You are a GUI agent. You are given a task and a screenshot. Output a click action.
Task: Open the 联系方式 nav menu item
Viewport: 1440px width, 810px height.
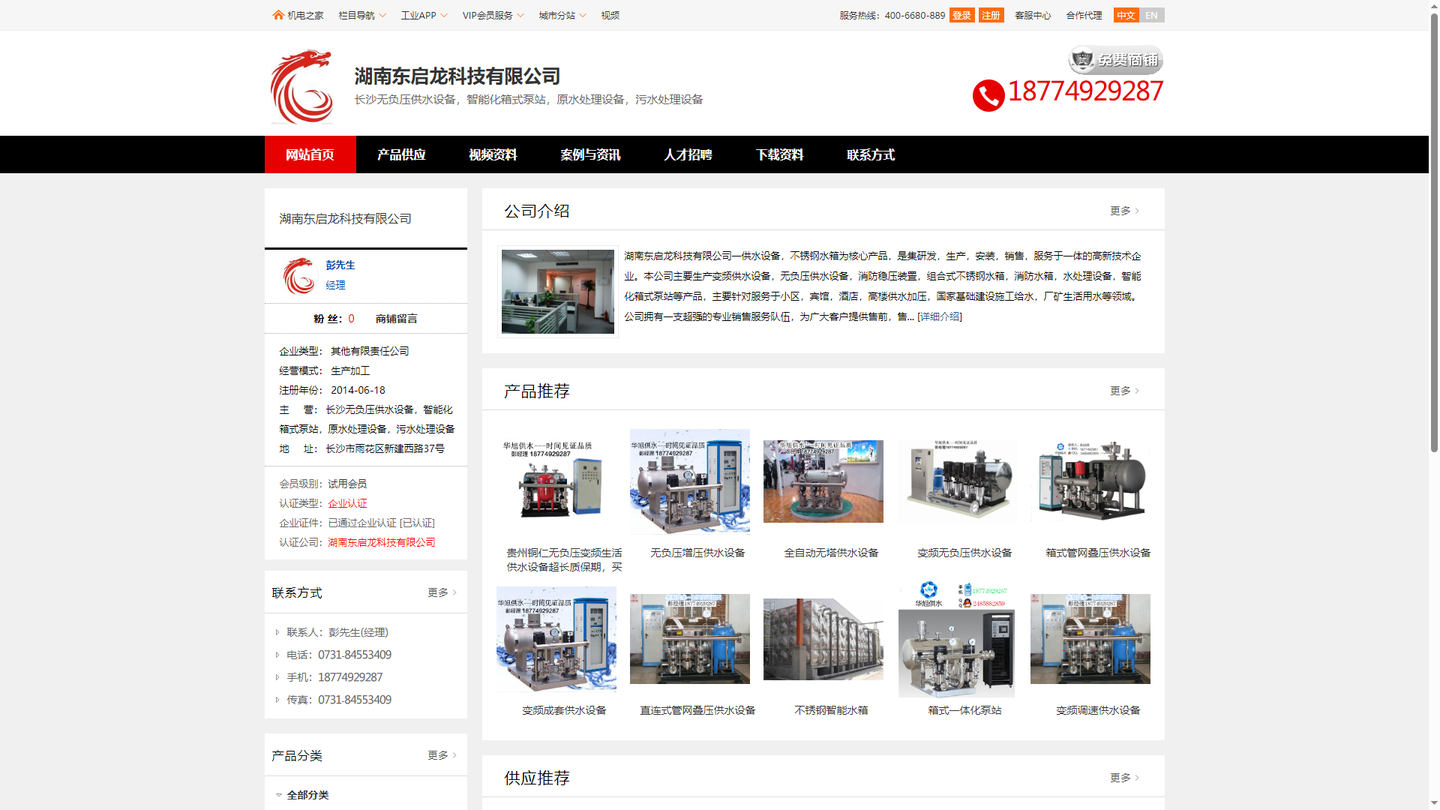click(871, 154)
